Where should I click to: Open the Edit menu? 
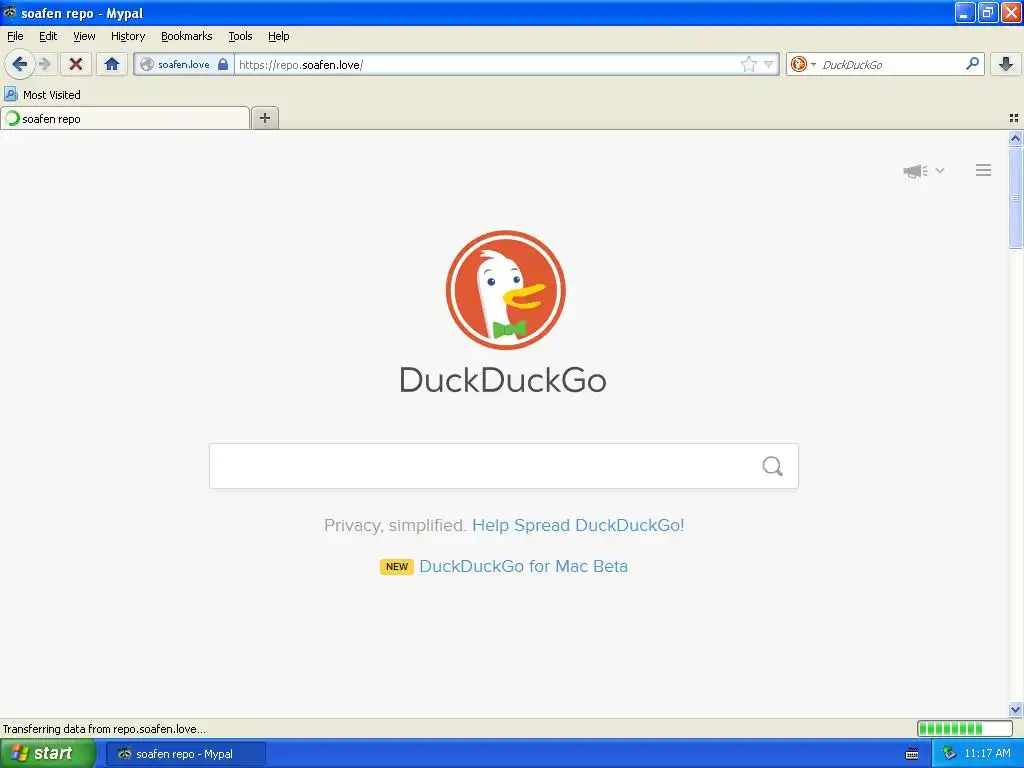coord(48,36)
